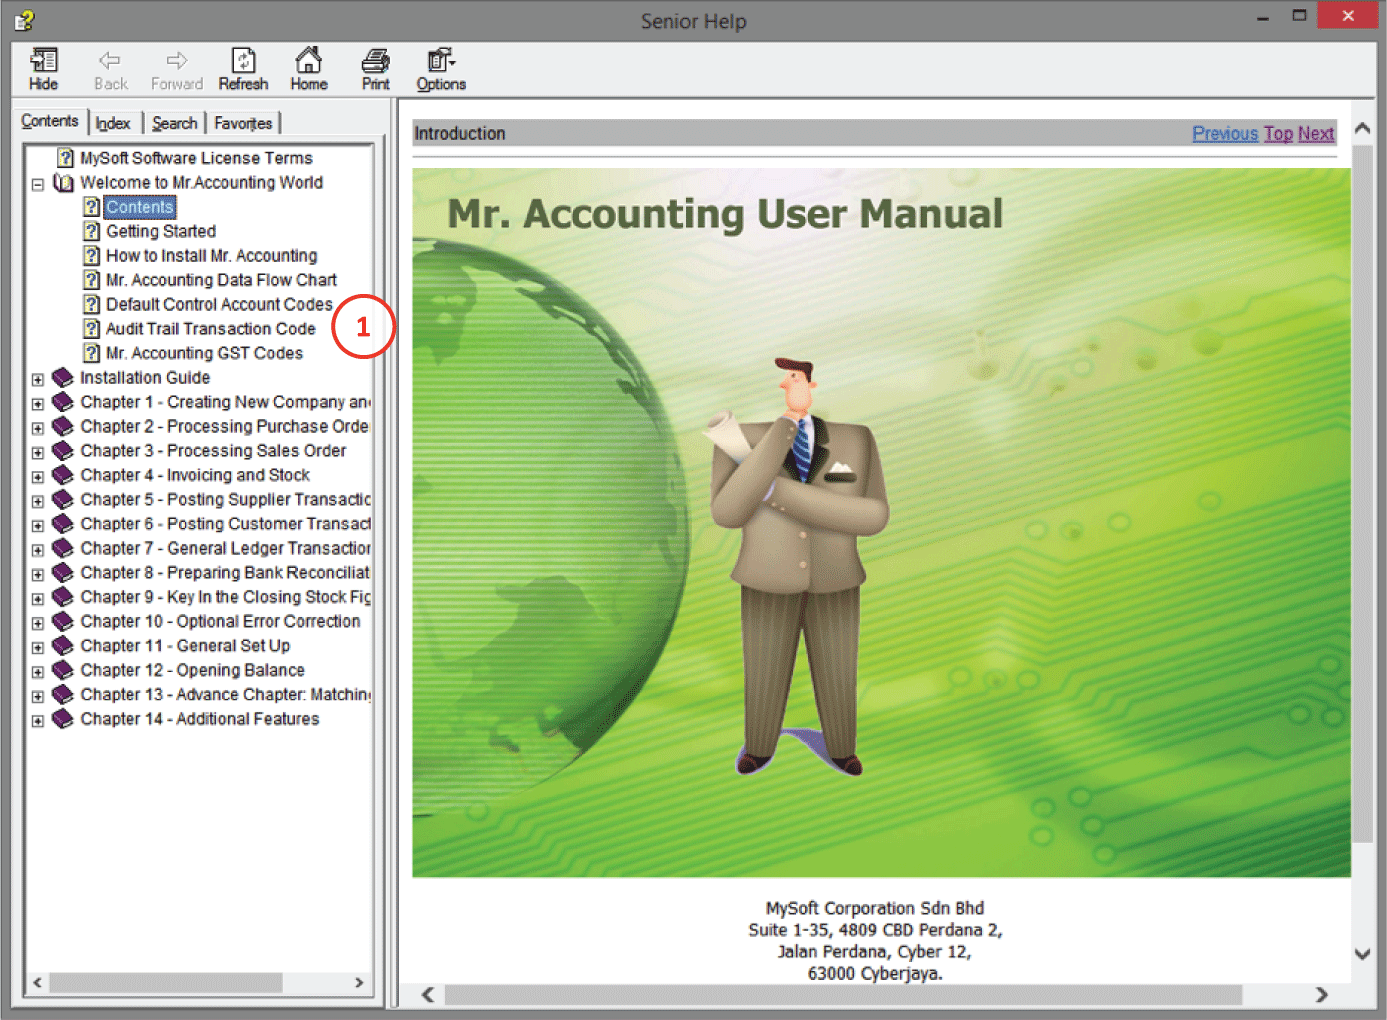Click the content pane scroll down arrow
The height and width of the screenshot is (1020, 1387).
point(1362,954)
